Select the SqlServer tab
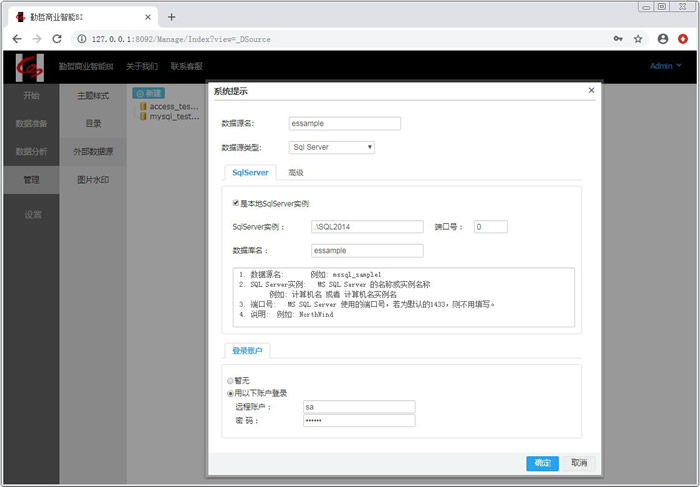This screenshot has height=487, width=700. pos(250,173)
